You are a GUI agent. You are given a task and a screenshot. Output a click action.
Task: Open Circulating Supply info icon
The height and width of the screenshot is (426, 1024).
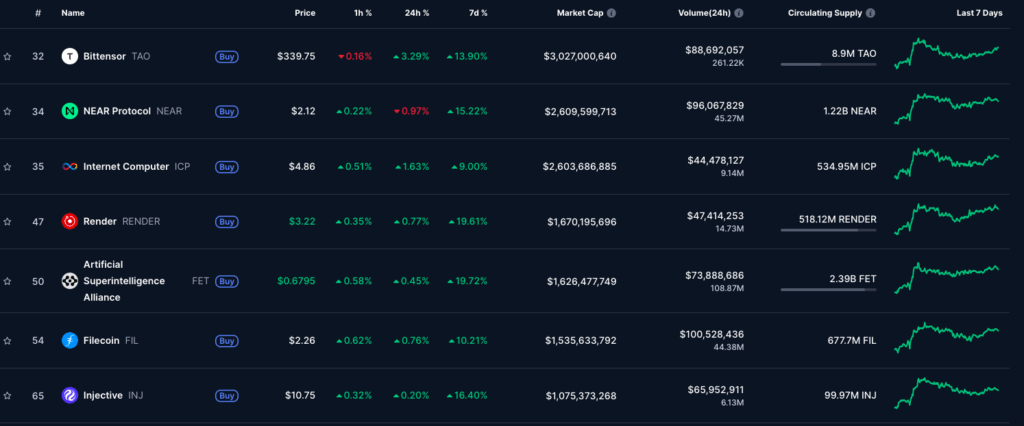click(871, 13)
